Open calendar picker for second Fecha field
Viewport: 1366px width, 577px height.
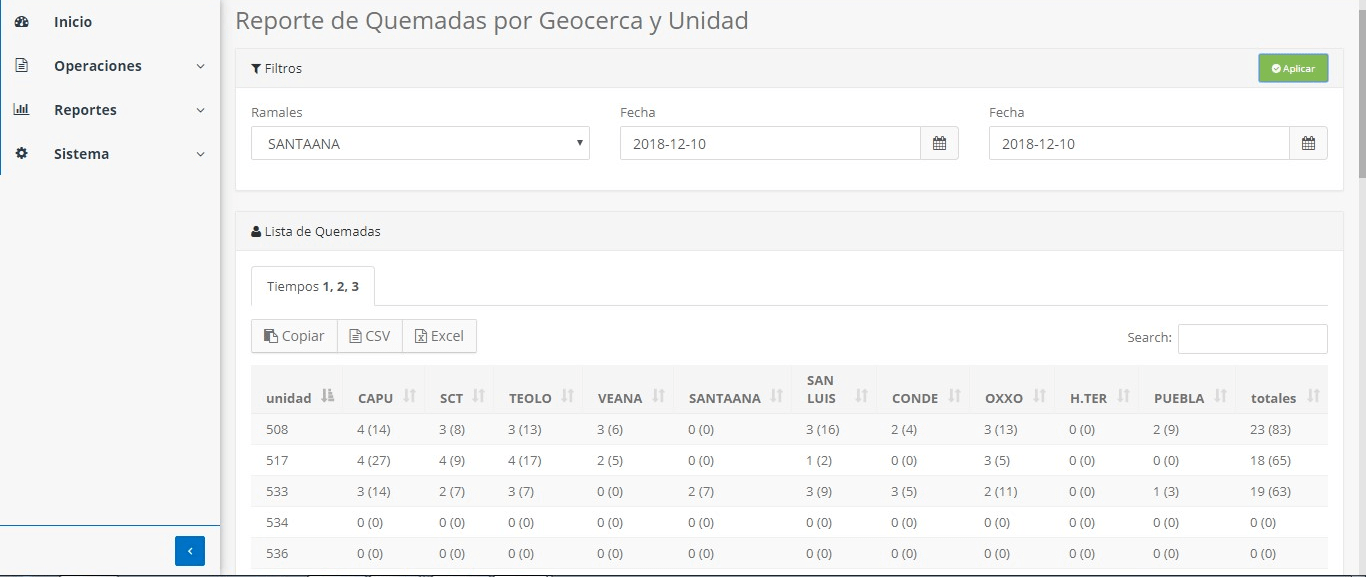1308,143
